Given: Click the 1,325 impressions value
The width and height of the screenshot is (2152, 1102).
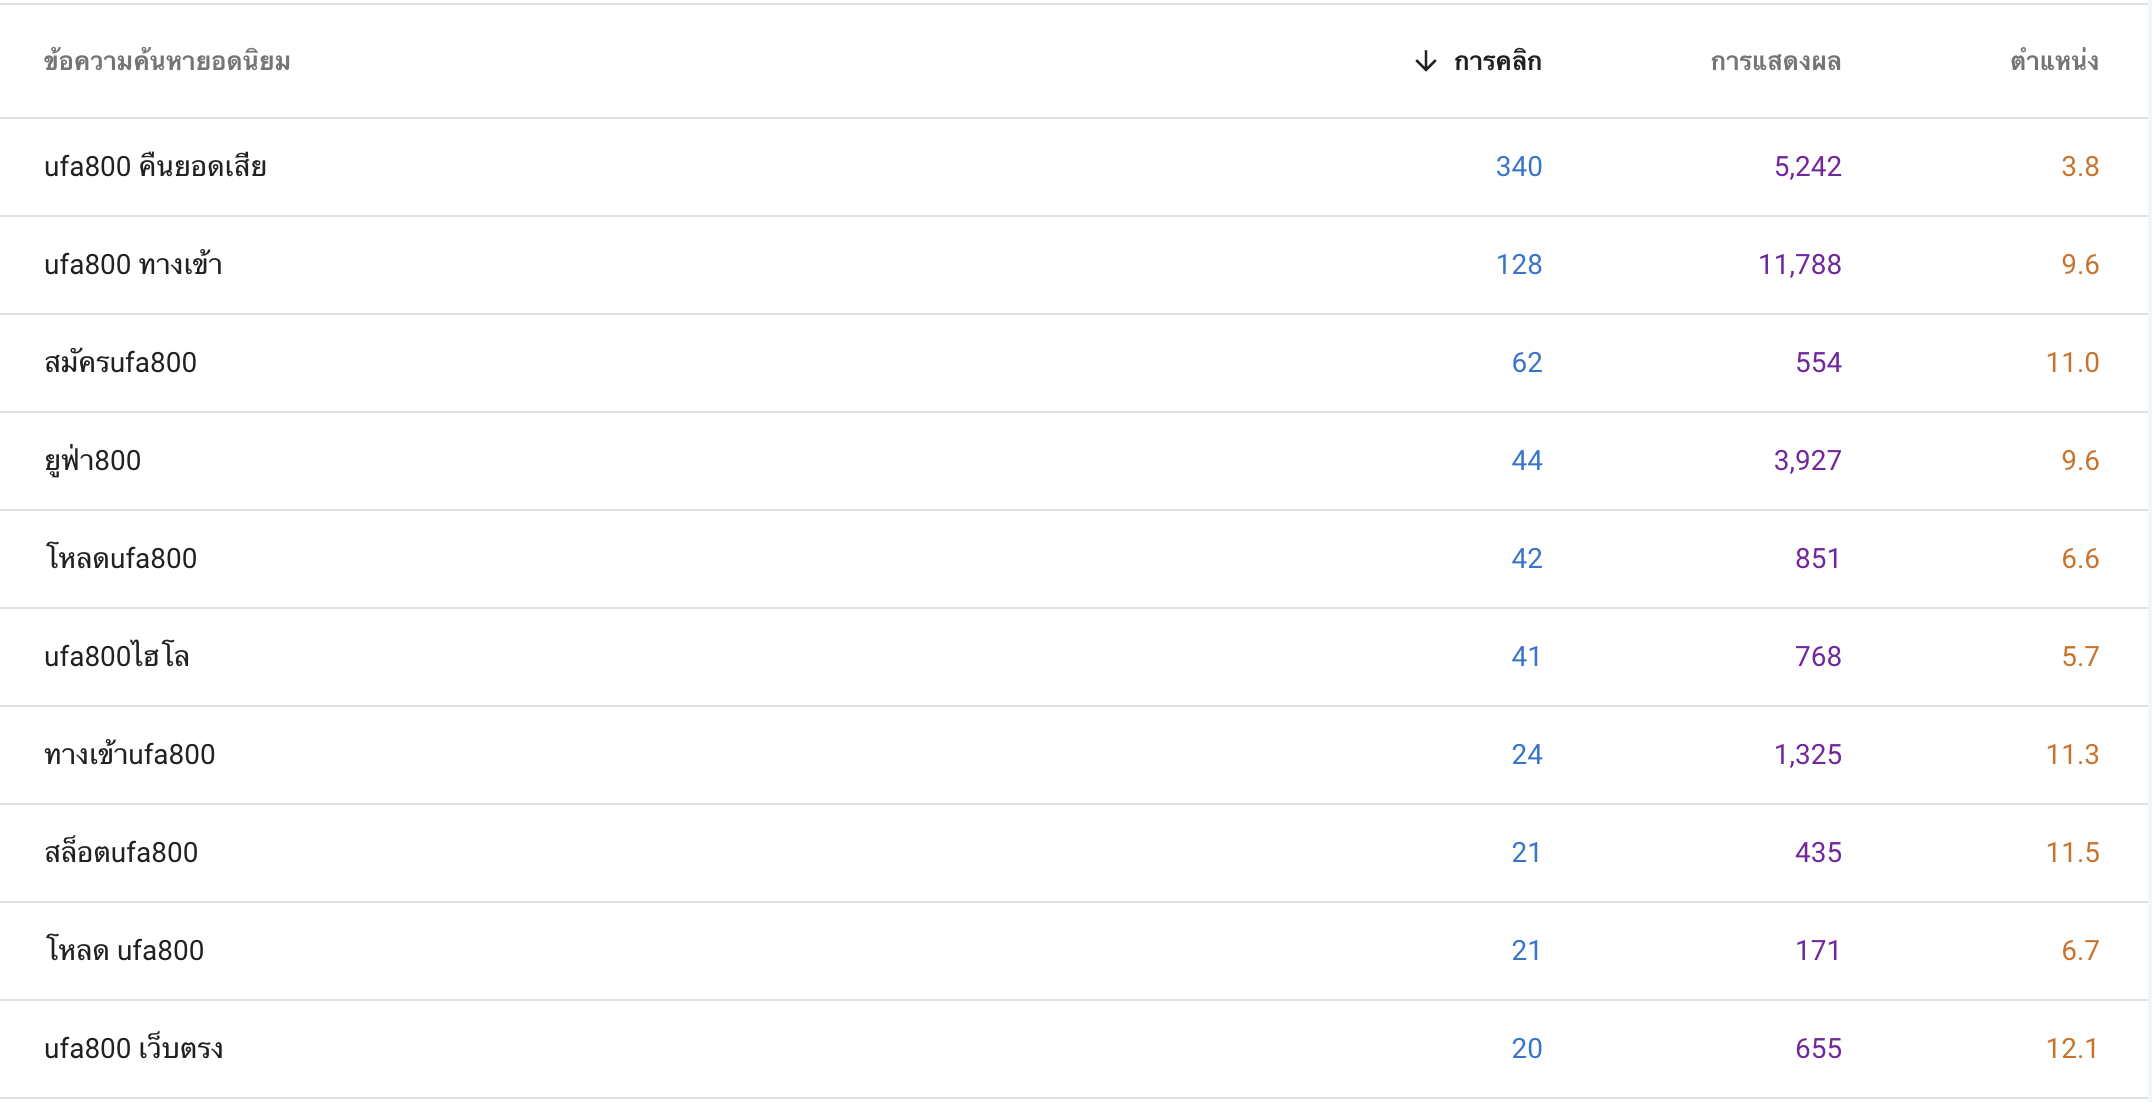Looking at the screenshot, I should 1807,755.
